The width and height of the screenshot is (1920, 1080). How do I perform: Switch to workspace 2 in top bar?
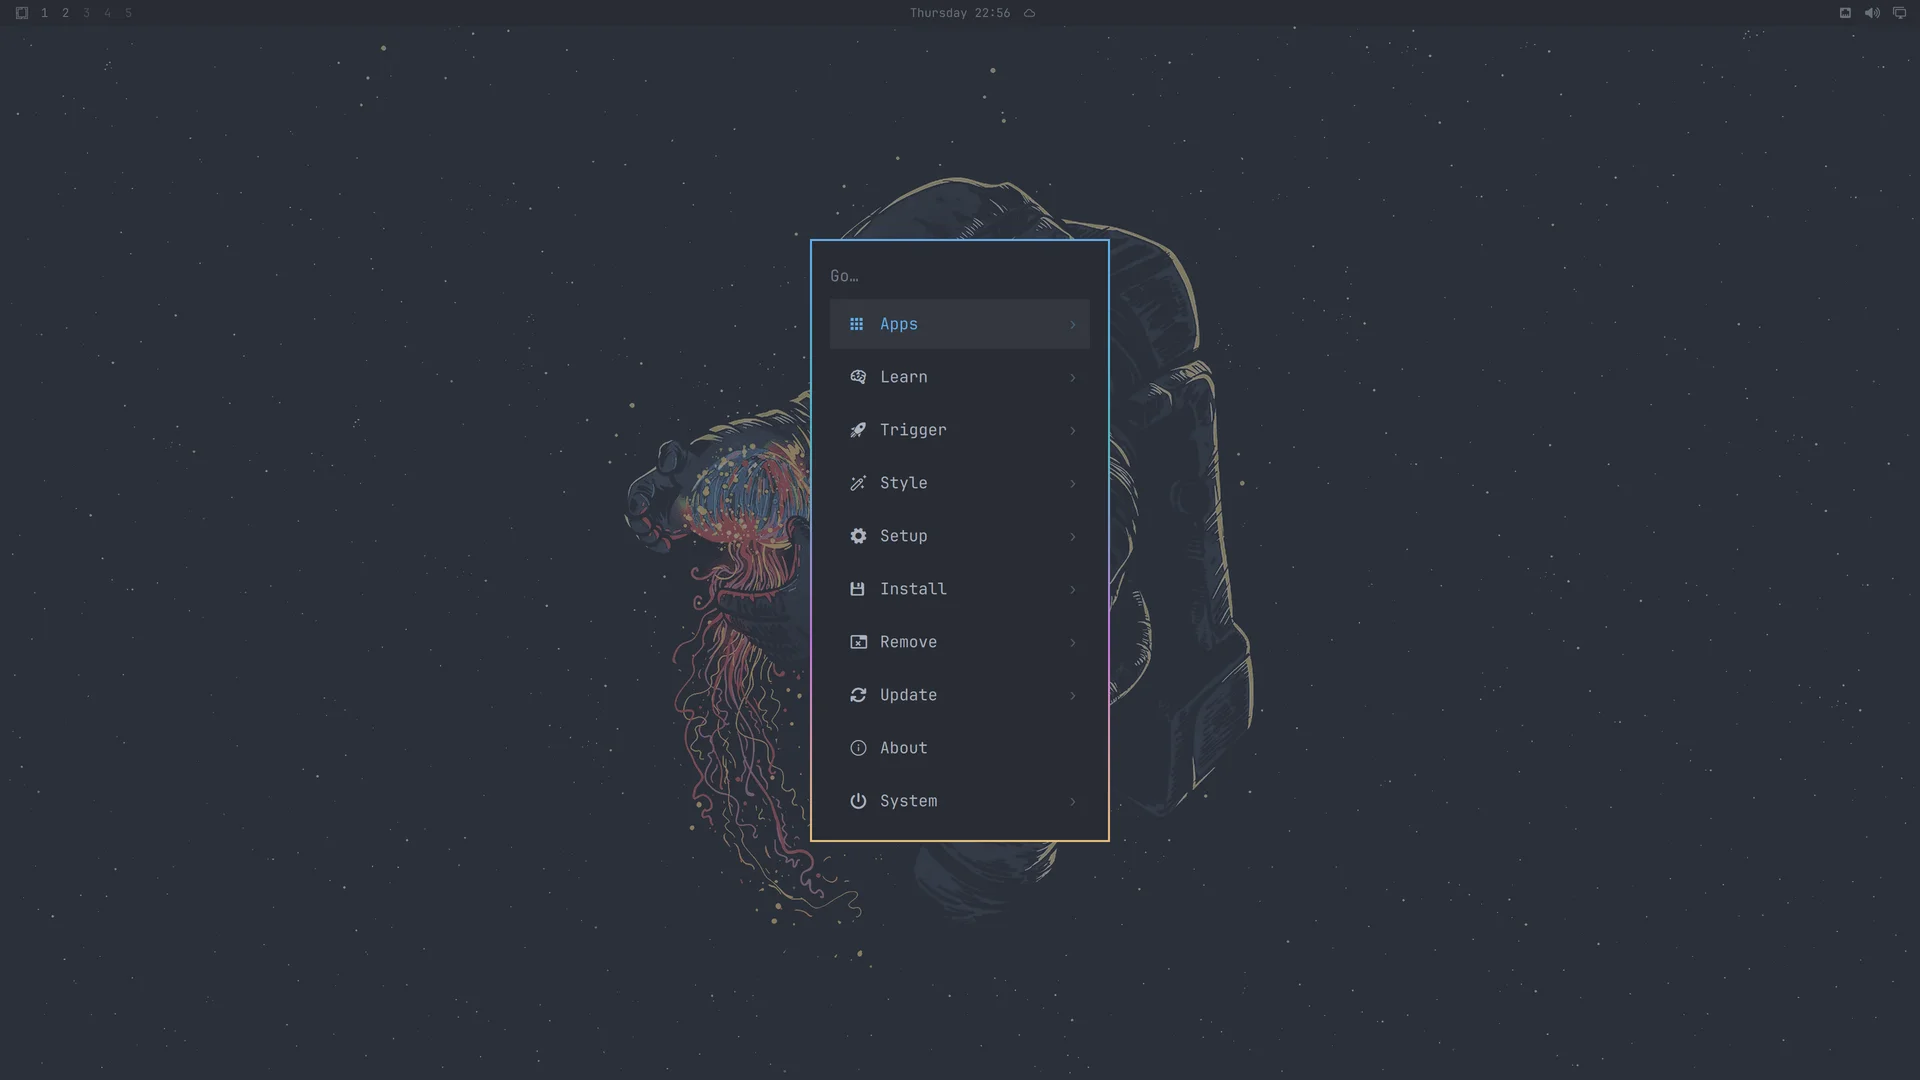click(x=65, y=13)
